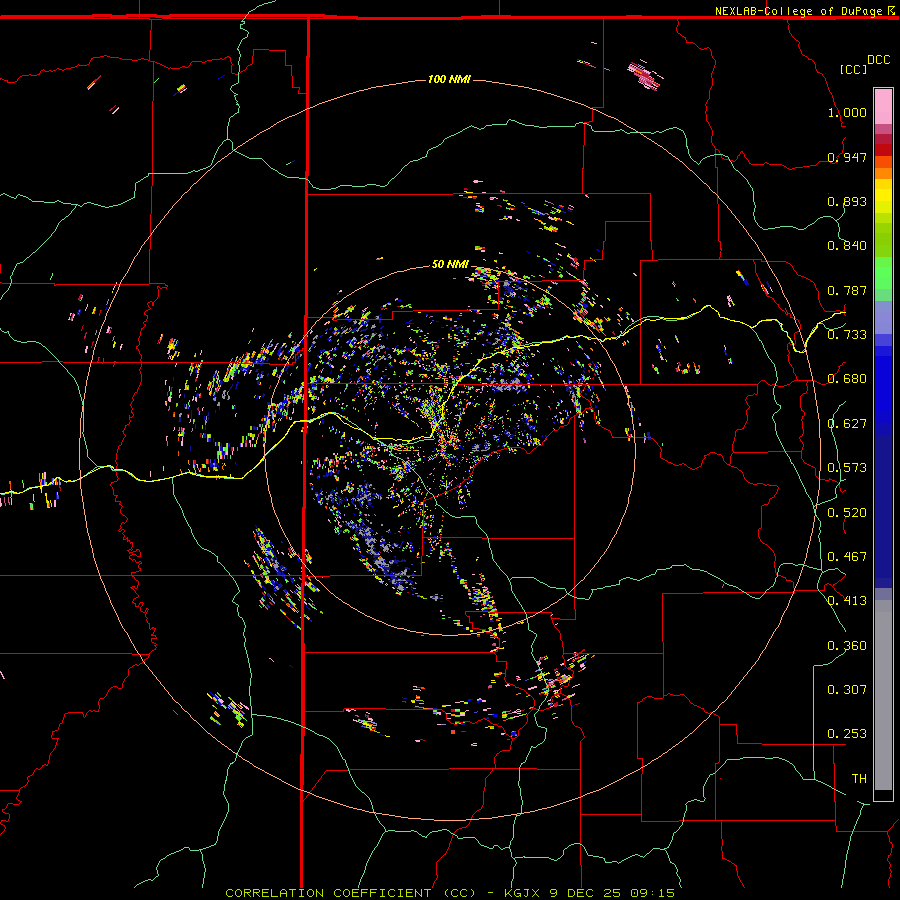Click the 0.573 scale value

click(847, 468)
